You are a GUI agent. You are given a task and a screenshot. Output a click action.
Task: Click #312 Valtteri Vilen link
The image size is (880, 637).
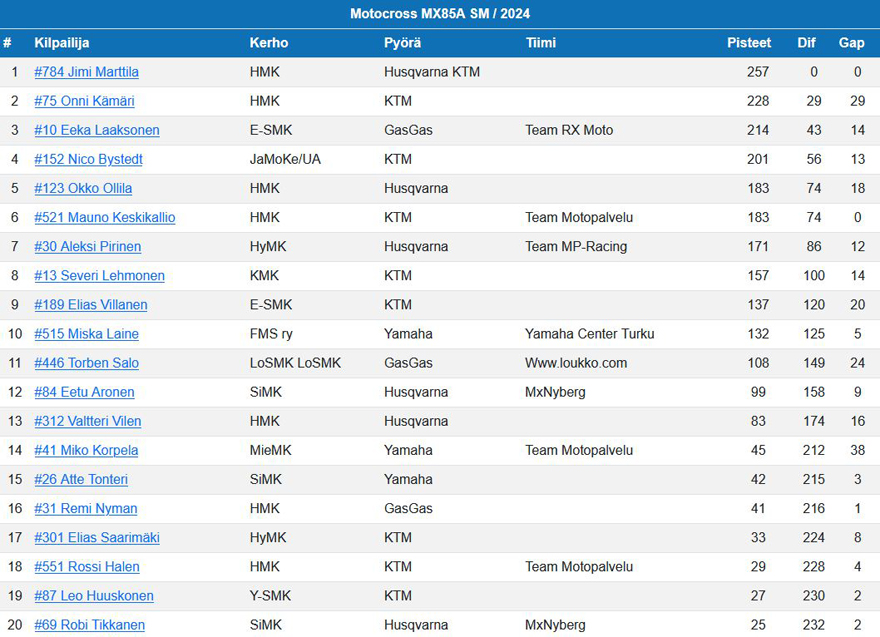(x=88, y=421)
